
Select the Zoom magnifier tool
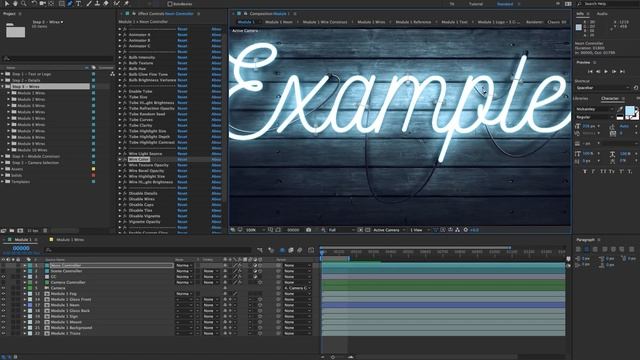coord(24,4)
